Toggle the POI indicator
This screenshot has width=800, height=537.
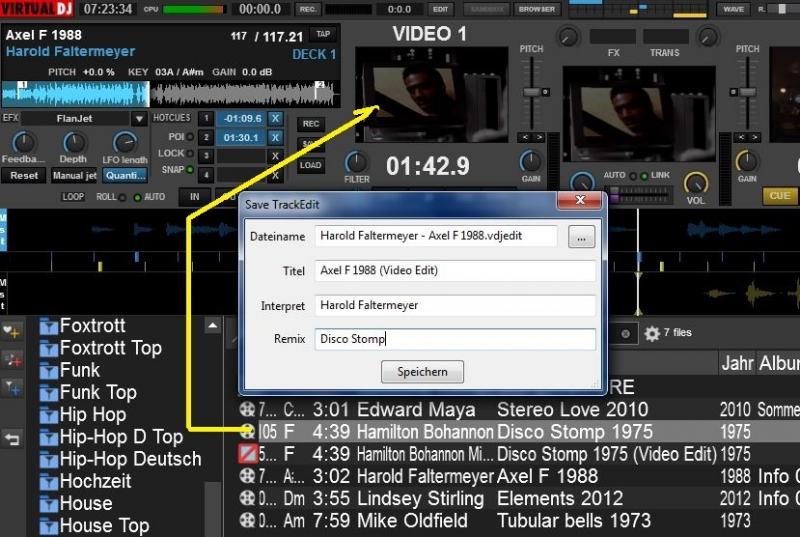pos(190,137)
